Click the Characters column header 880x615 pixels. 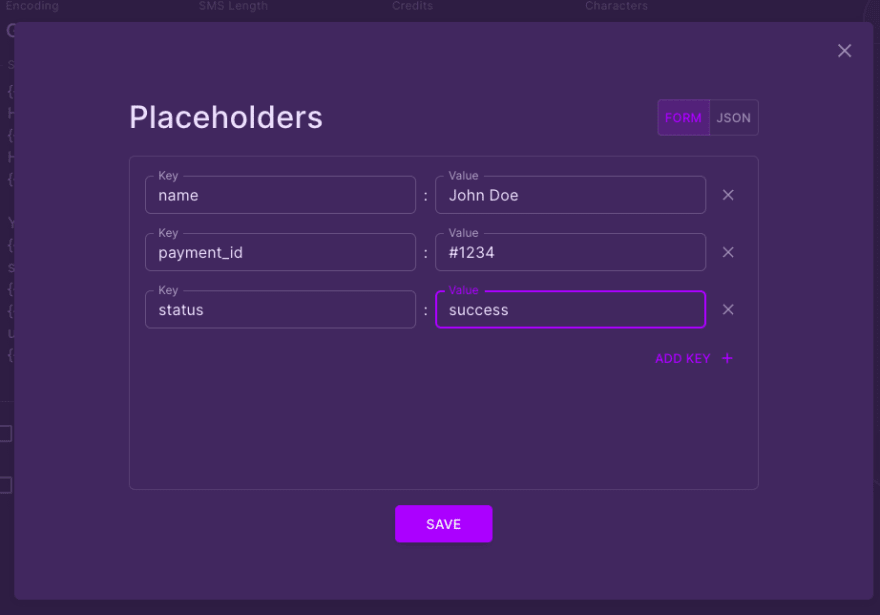point(616,6)
